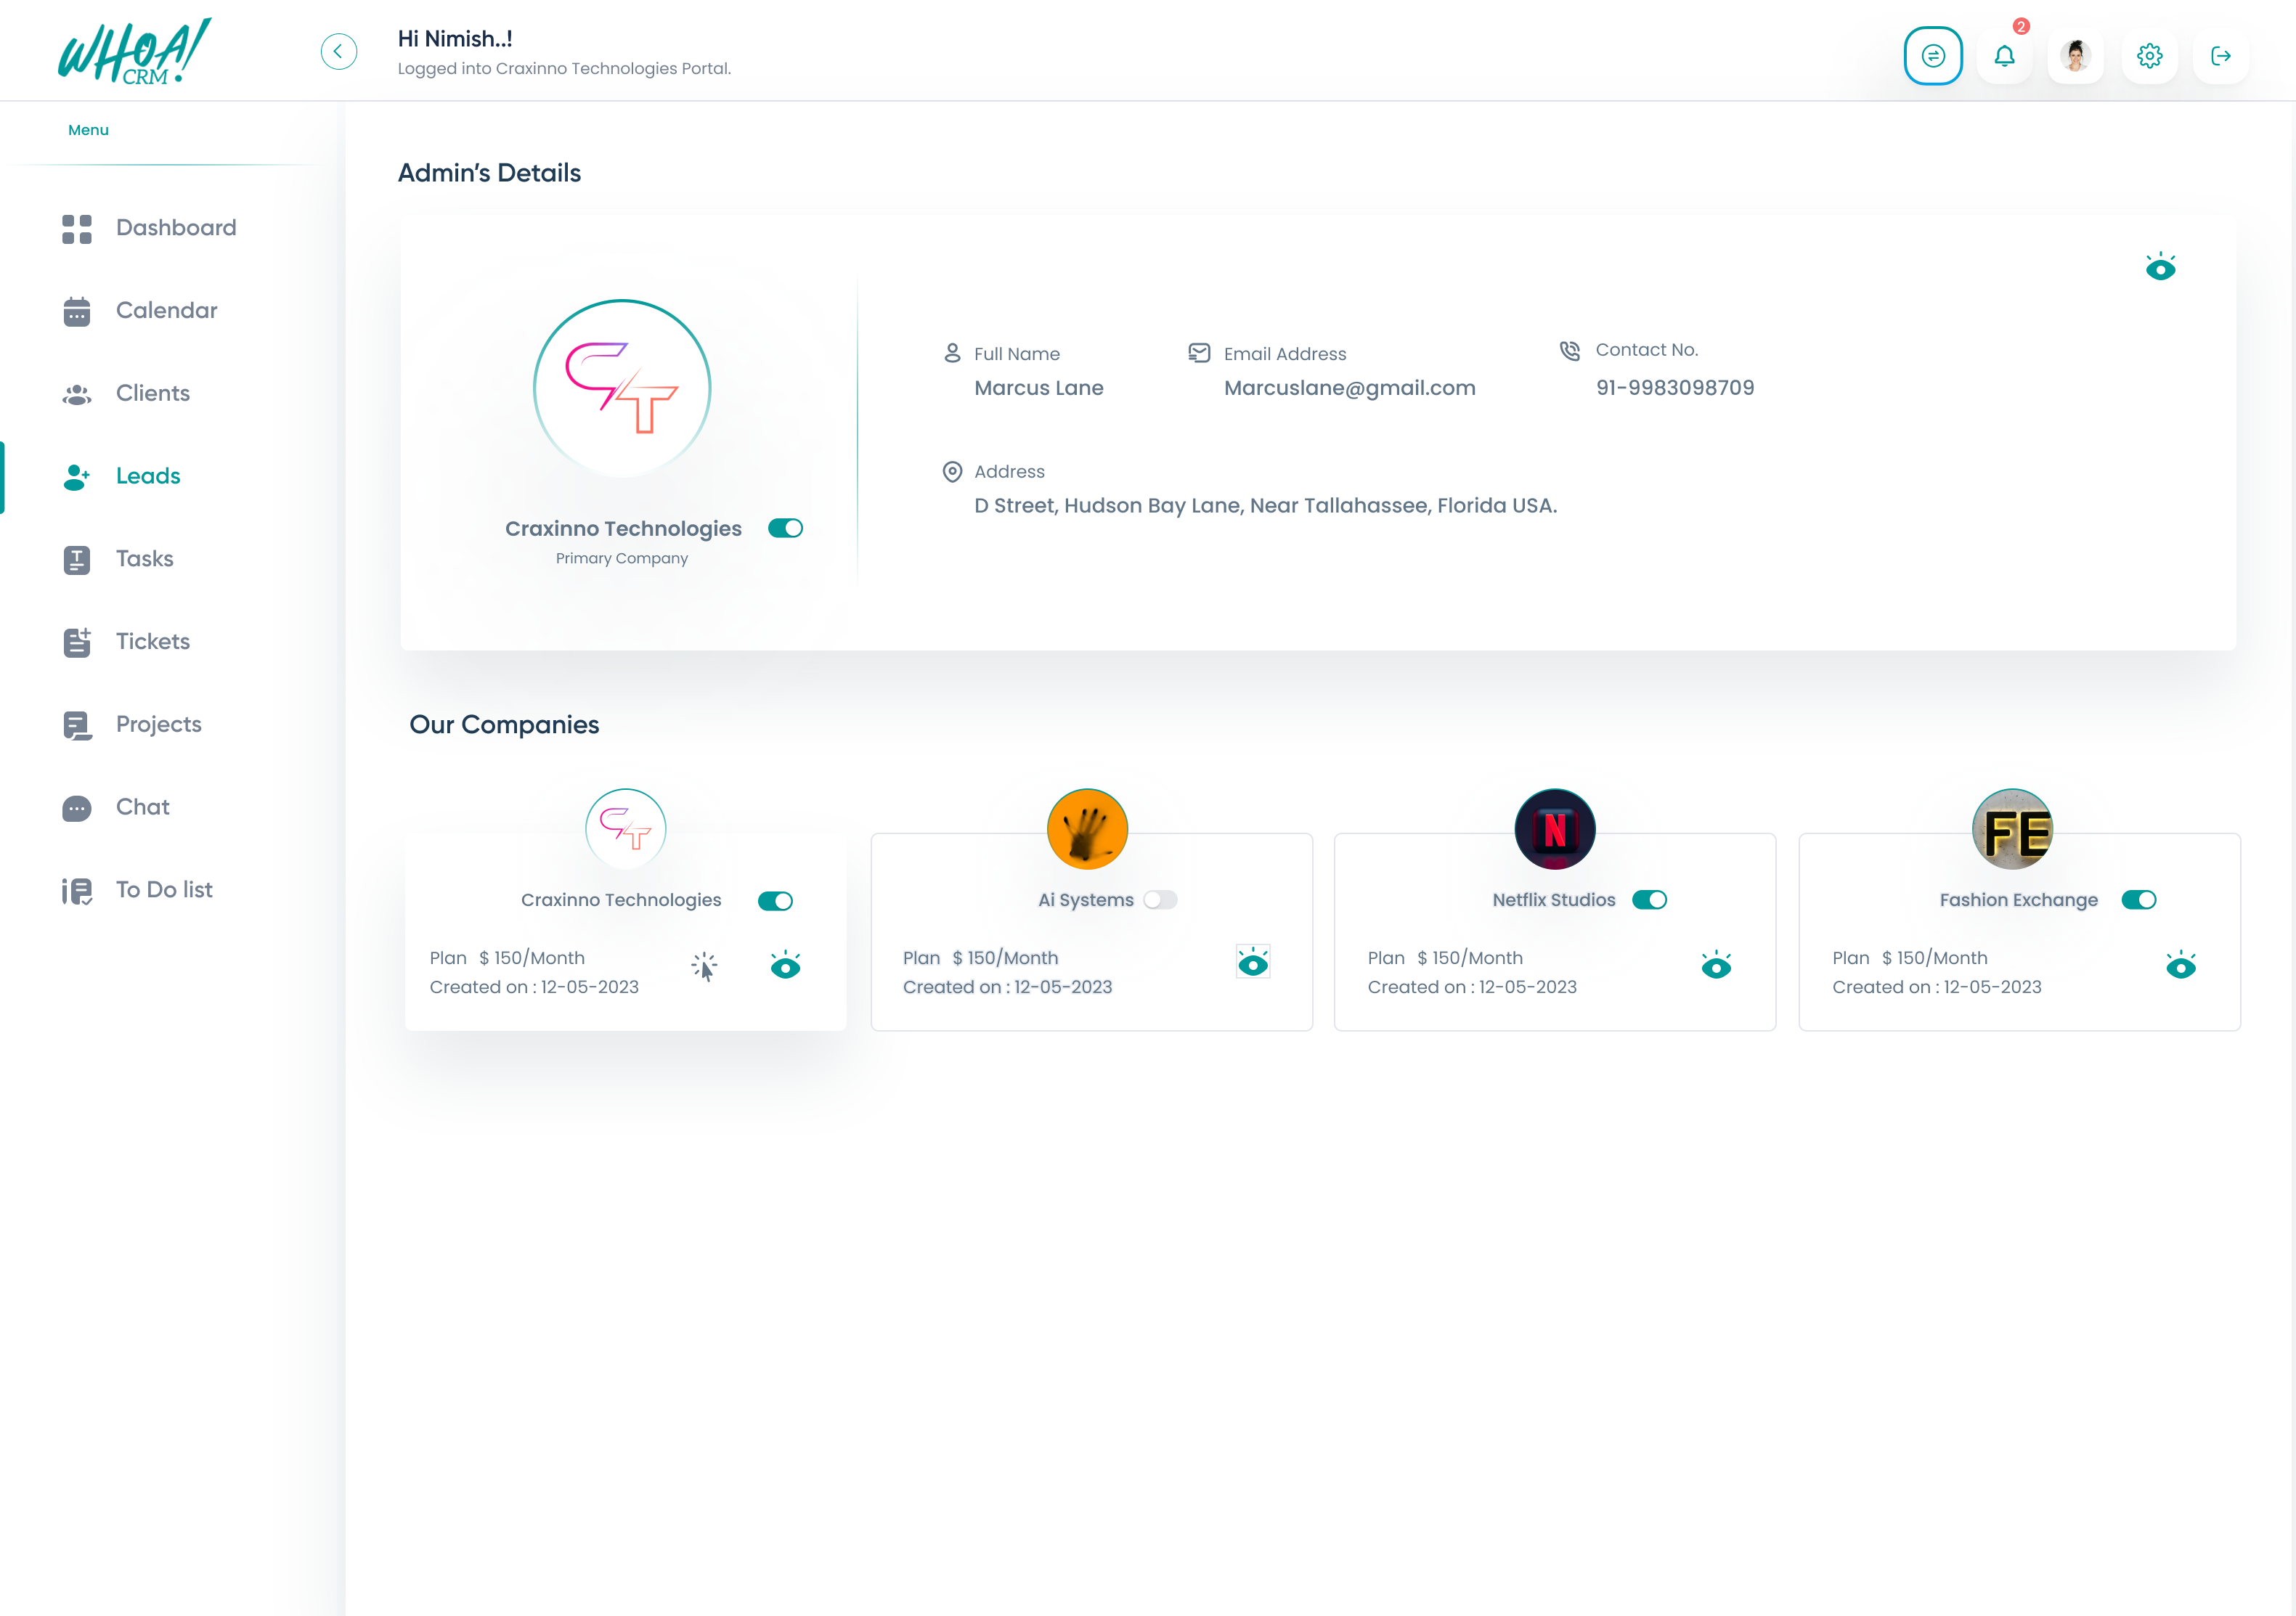Open user profile avatar

point(2076,56)
